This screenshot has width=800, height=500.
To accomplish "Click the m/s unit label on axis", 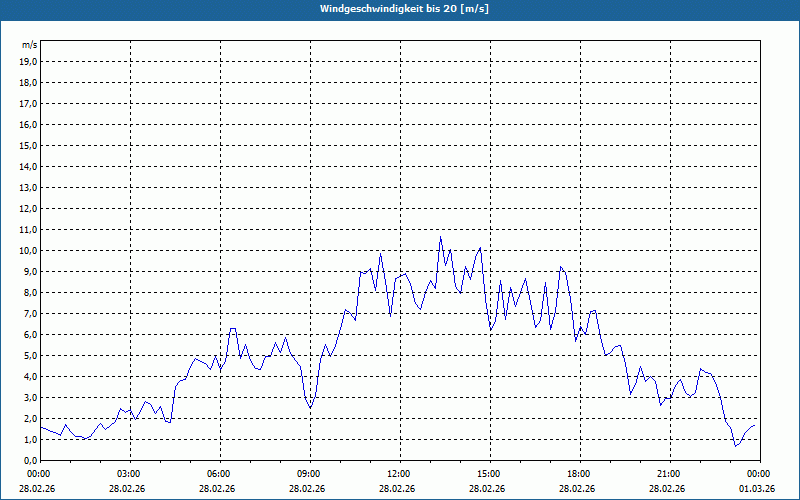I will (x=30, y=45).
